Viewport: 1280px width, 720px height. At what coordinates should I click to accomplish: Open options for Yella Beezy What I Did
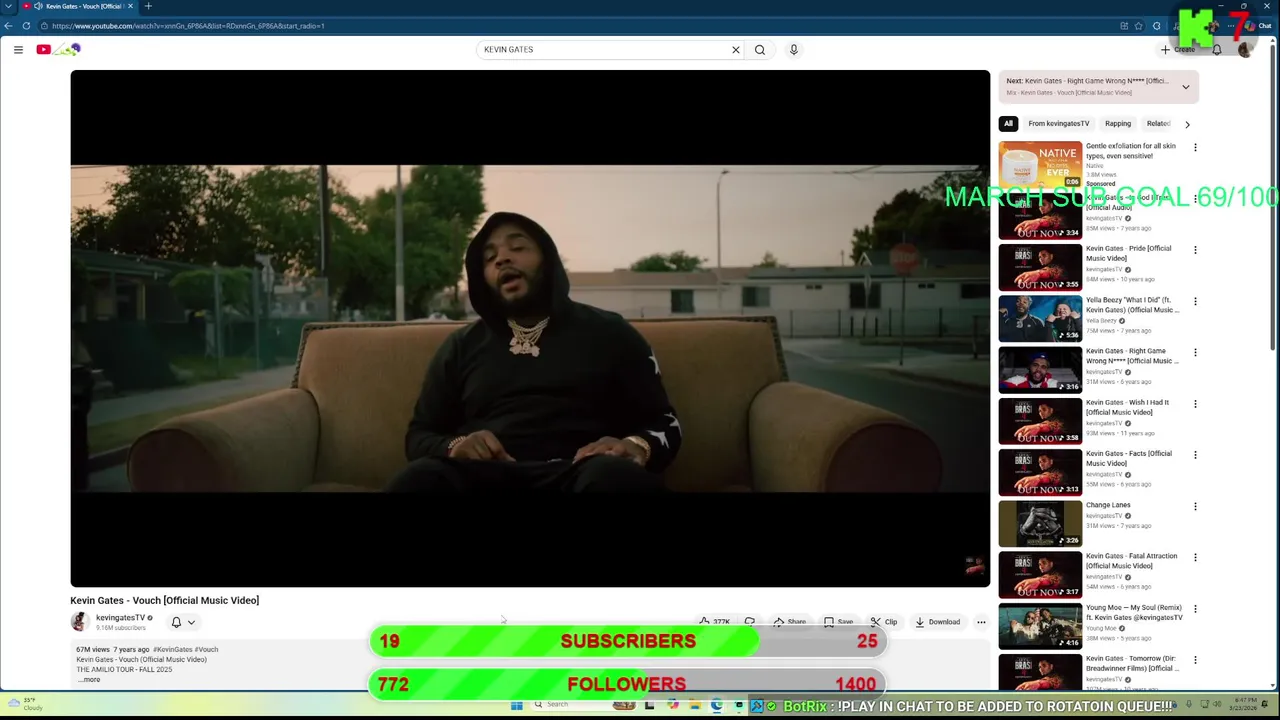tap(1195, 301)
